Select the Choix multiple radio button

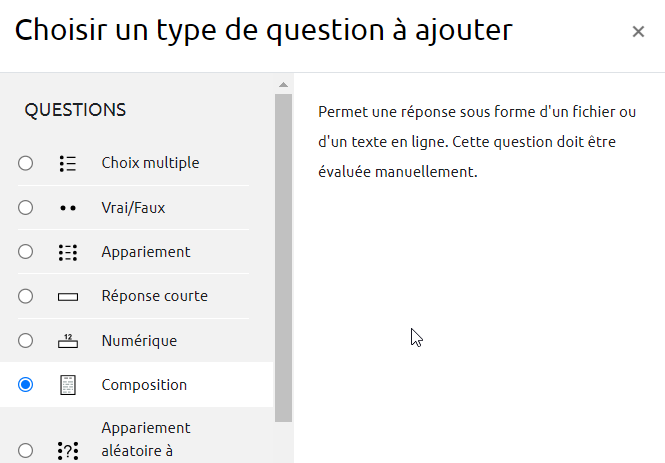click(x=26, y=164)
